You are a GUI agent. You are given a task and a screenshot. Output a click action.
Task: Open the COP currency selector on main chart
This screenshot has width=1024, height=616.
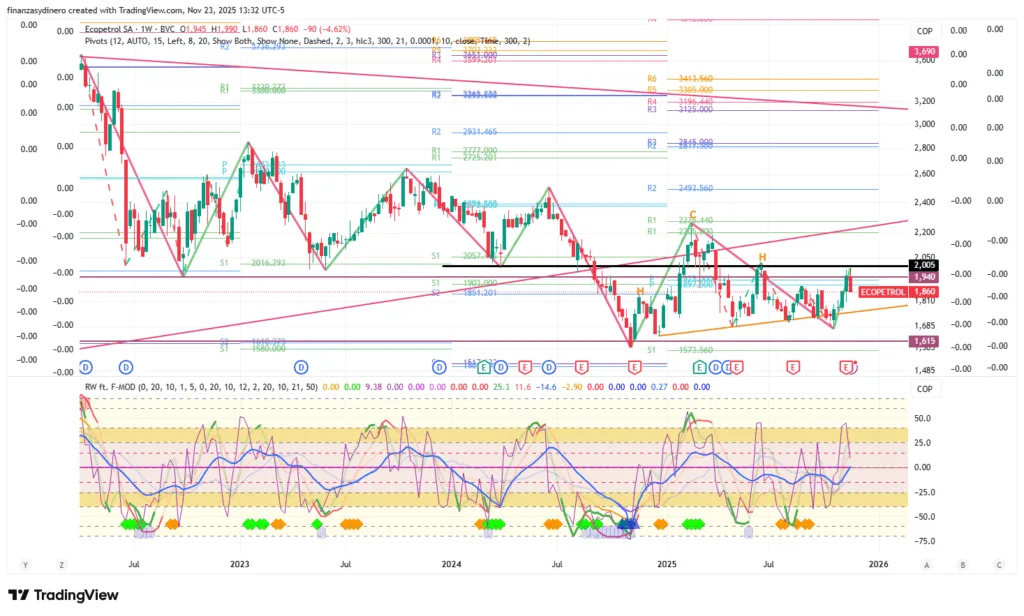pos(925,32)
